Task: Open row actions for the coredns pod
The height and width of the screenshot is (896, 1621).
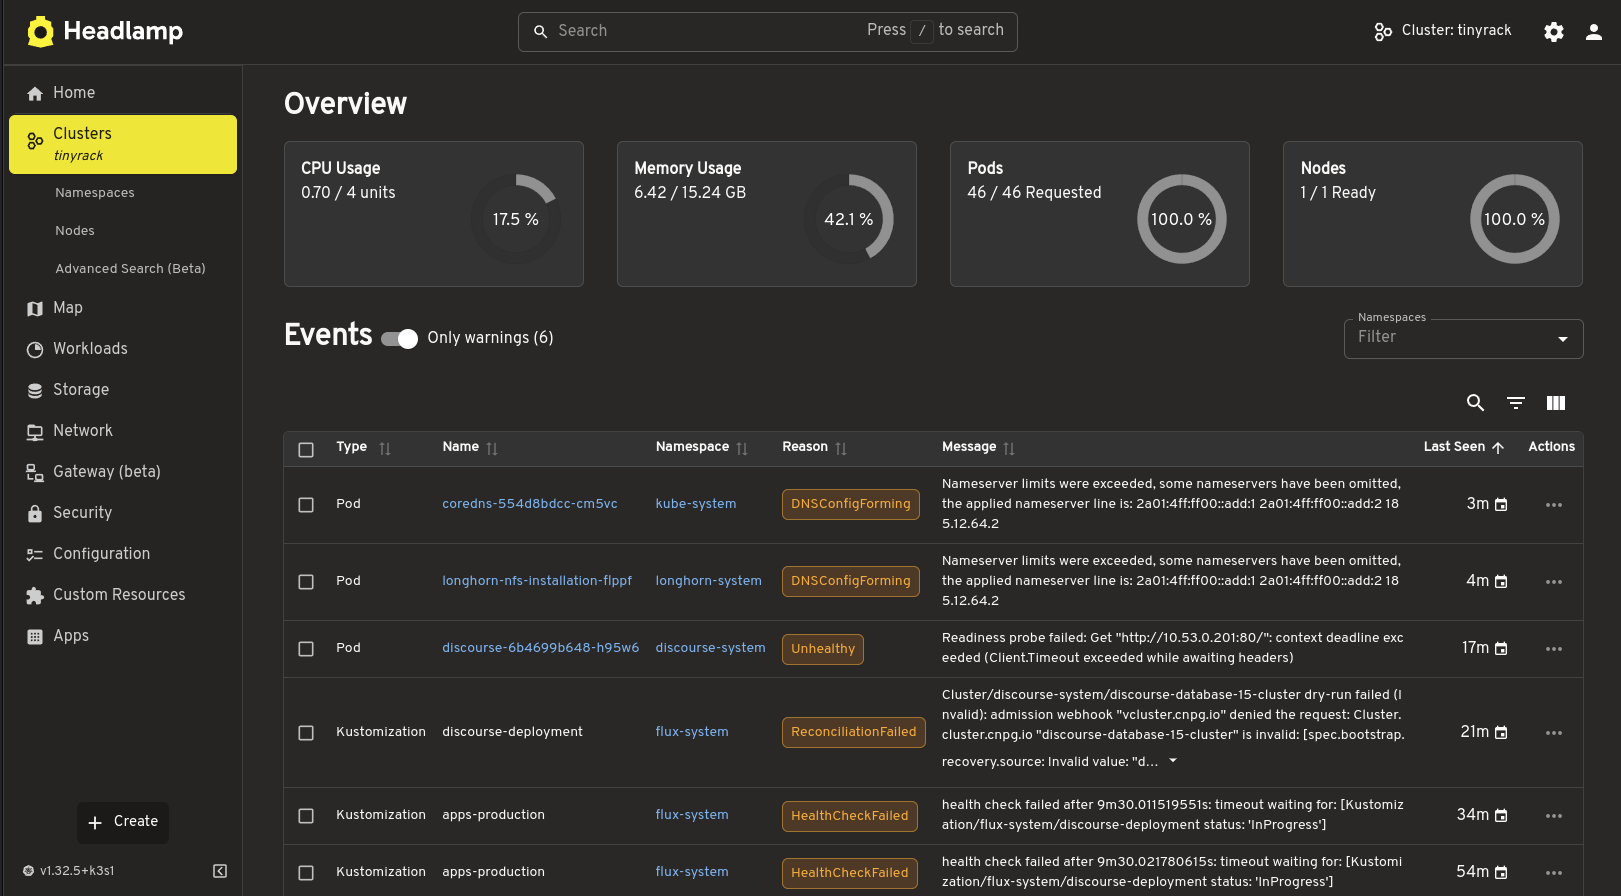Action: 1554,505
